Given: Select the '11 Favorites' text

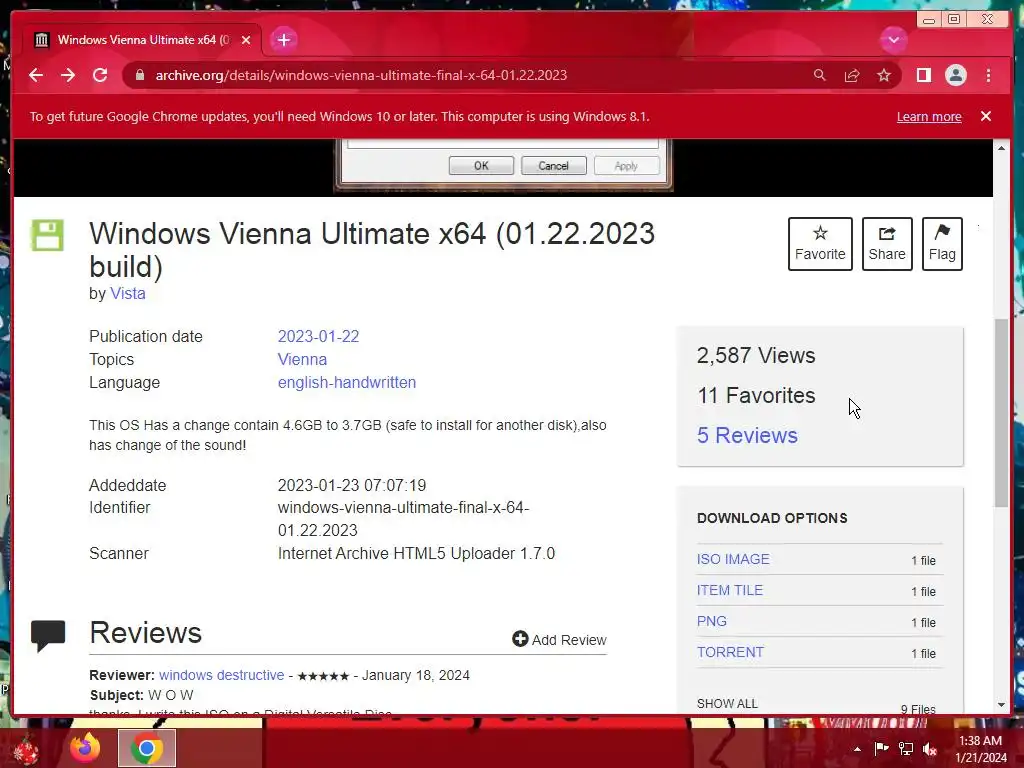Looking at the screenshot, I should coord(756,395).
